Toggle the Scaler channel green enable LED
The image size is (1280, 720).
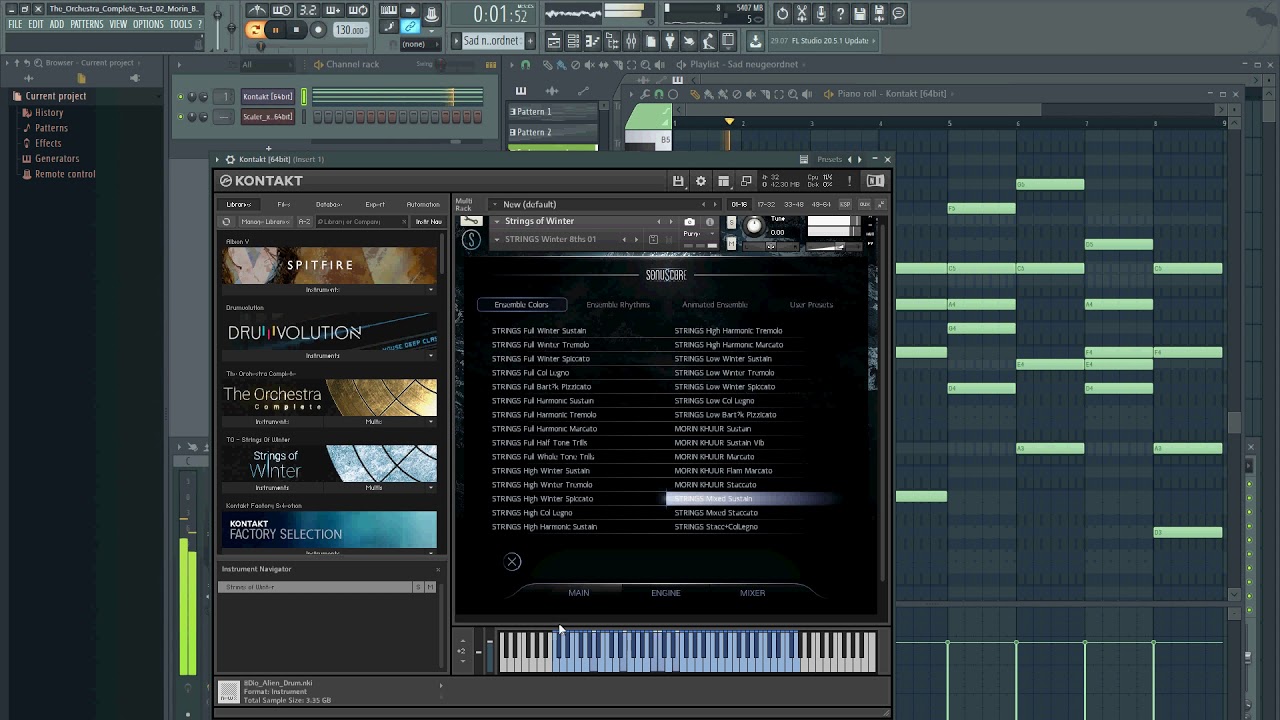coord(180,117)
